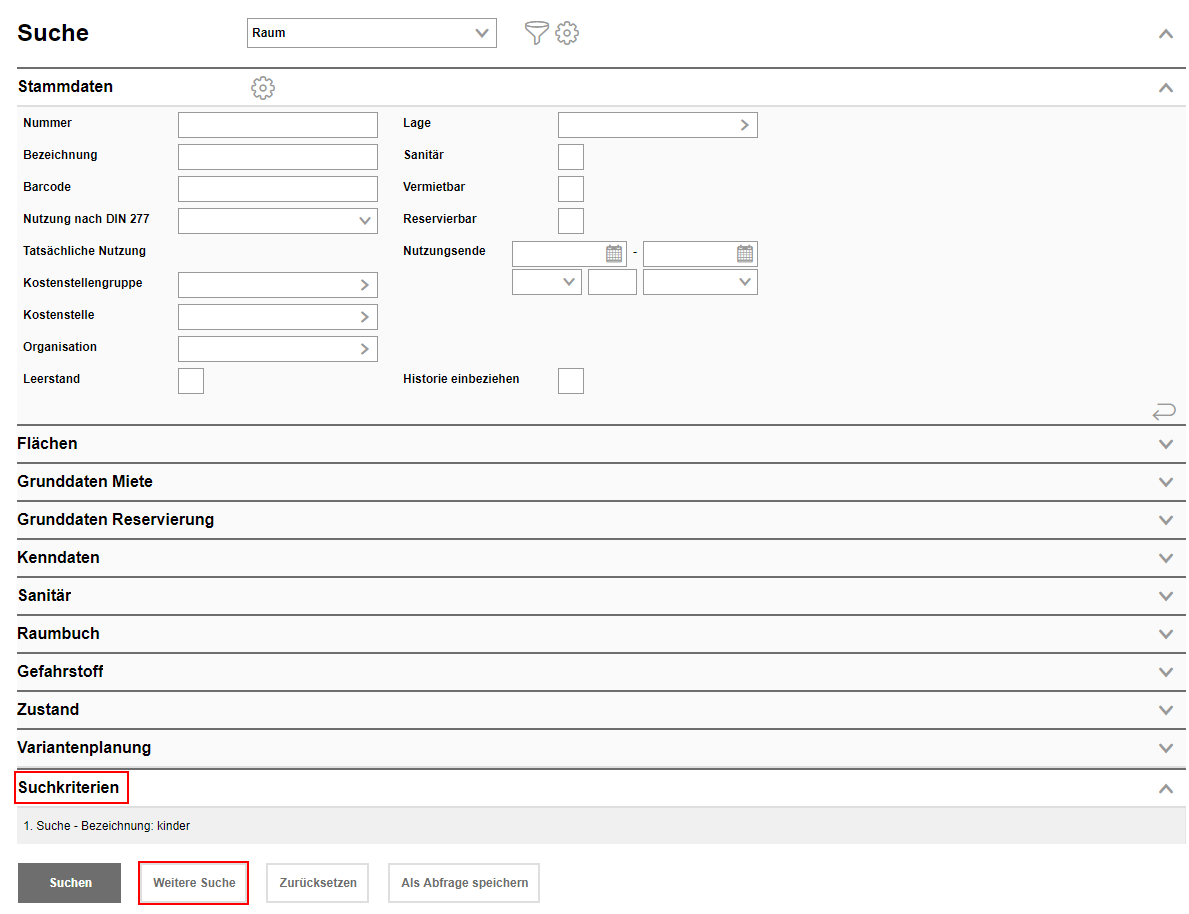Open the Stammdaten section gear settings
1189x914 pixels.
(263, 88)
